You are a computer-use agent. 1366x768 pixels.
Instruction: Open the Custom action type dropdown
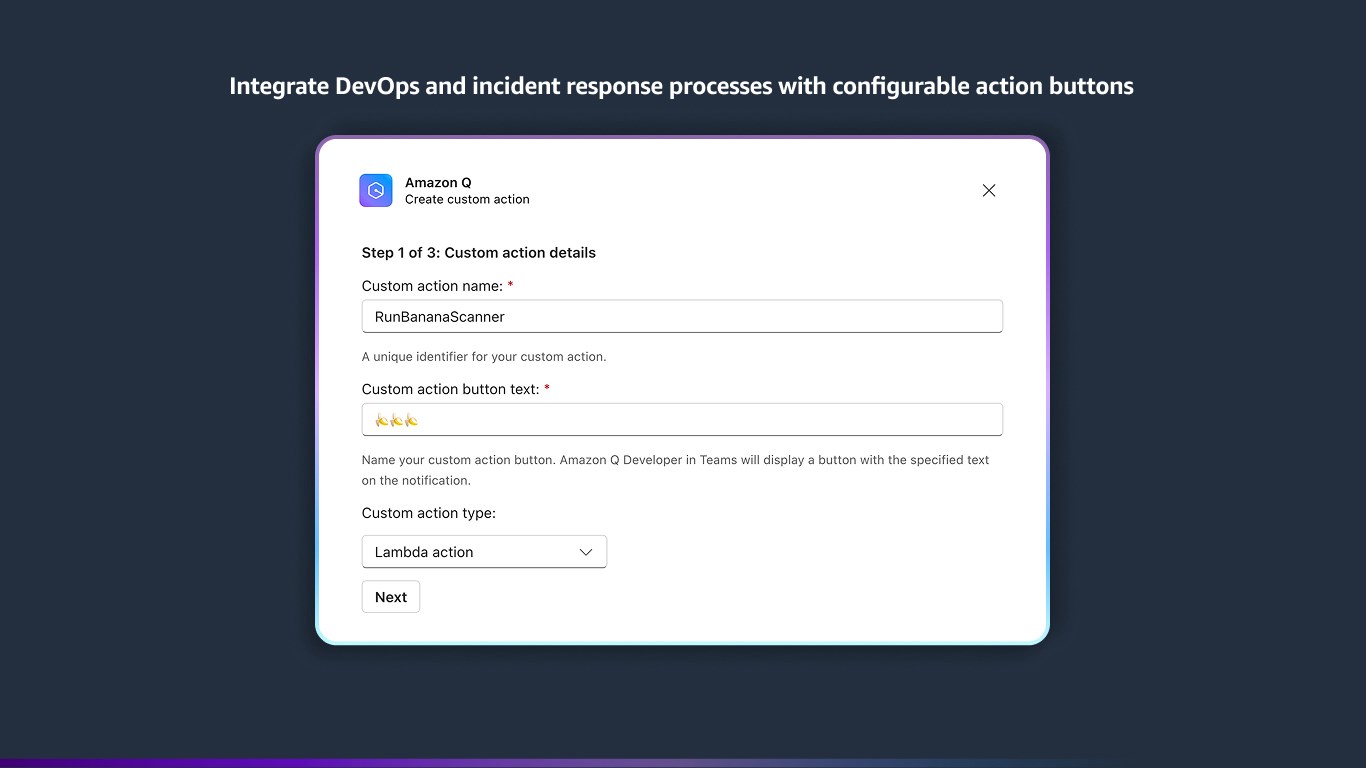[484, 552]
